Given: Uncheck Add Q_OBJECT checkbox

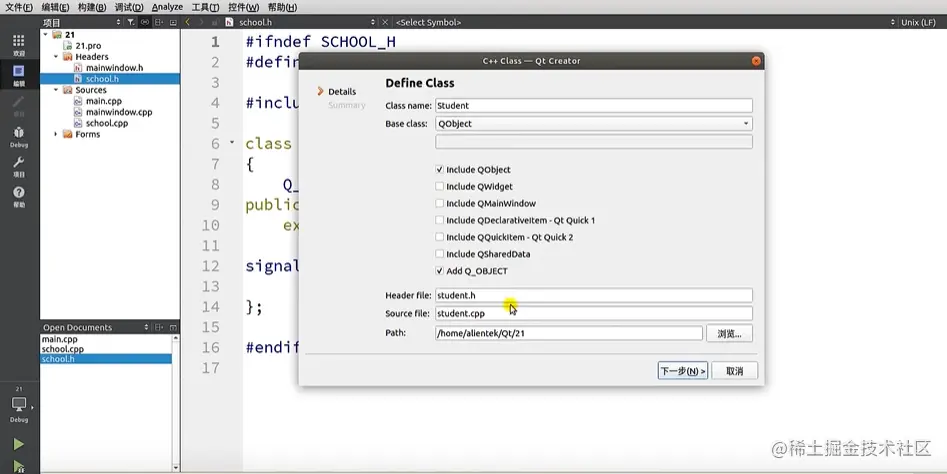Looking at the screenshot, I should coord(440,271).
